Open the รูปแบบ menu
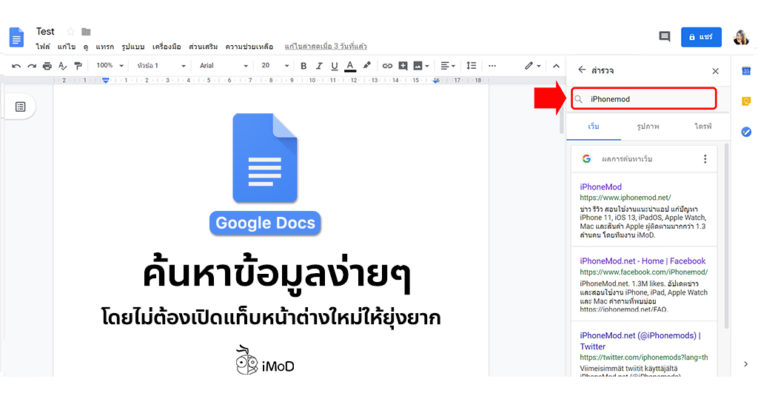Screen dimensions: 758x396 133,47
